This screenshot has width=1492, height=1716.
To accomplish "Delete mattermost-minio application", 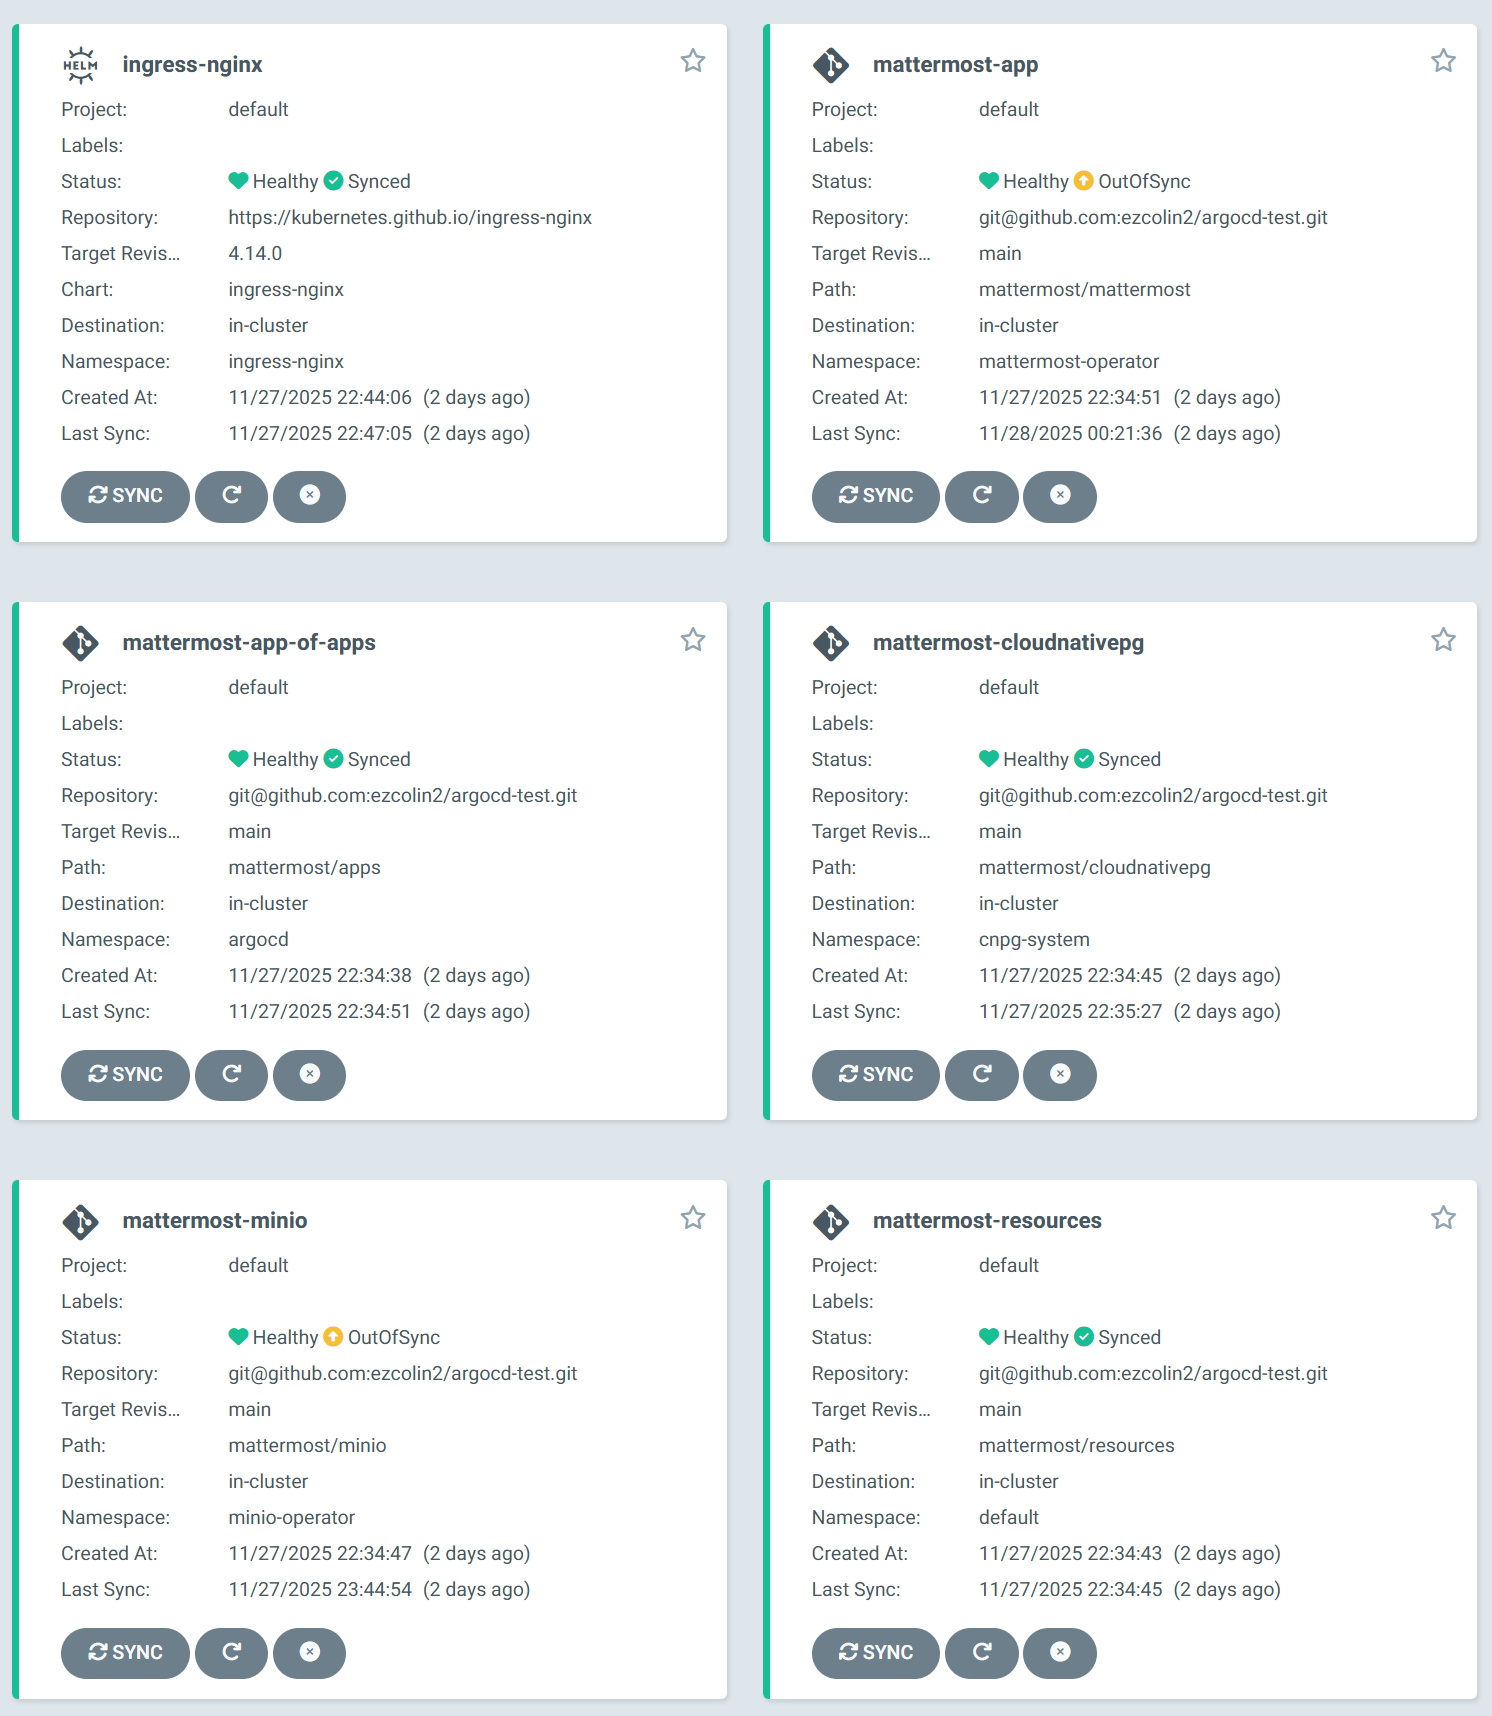I will pyautogui.click(x=309, y=1653).
